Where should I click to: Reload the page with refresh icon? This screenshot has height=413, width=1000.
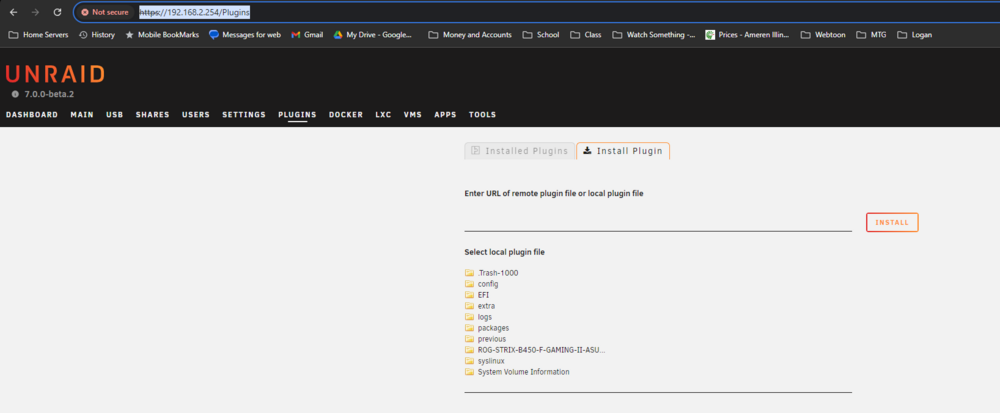[x=57, y=12]
